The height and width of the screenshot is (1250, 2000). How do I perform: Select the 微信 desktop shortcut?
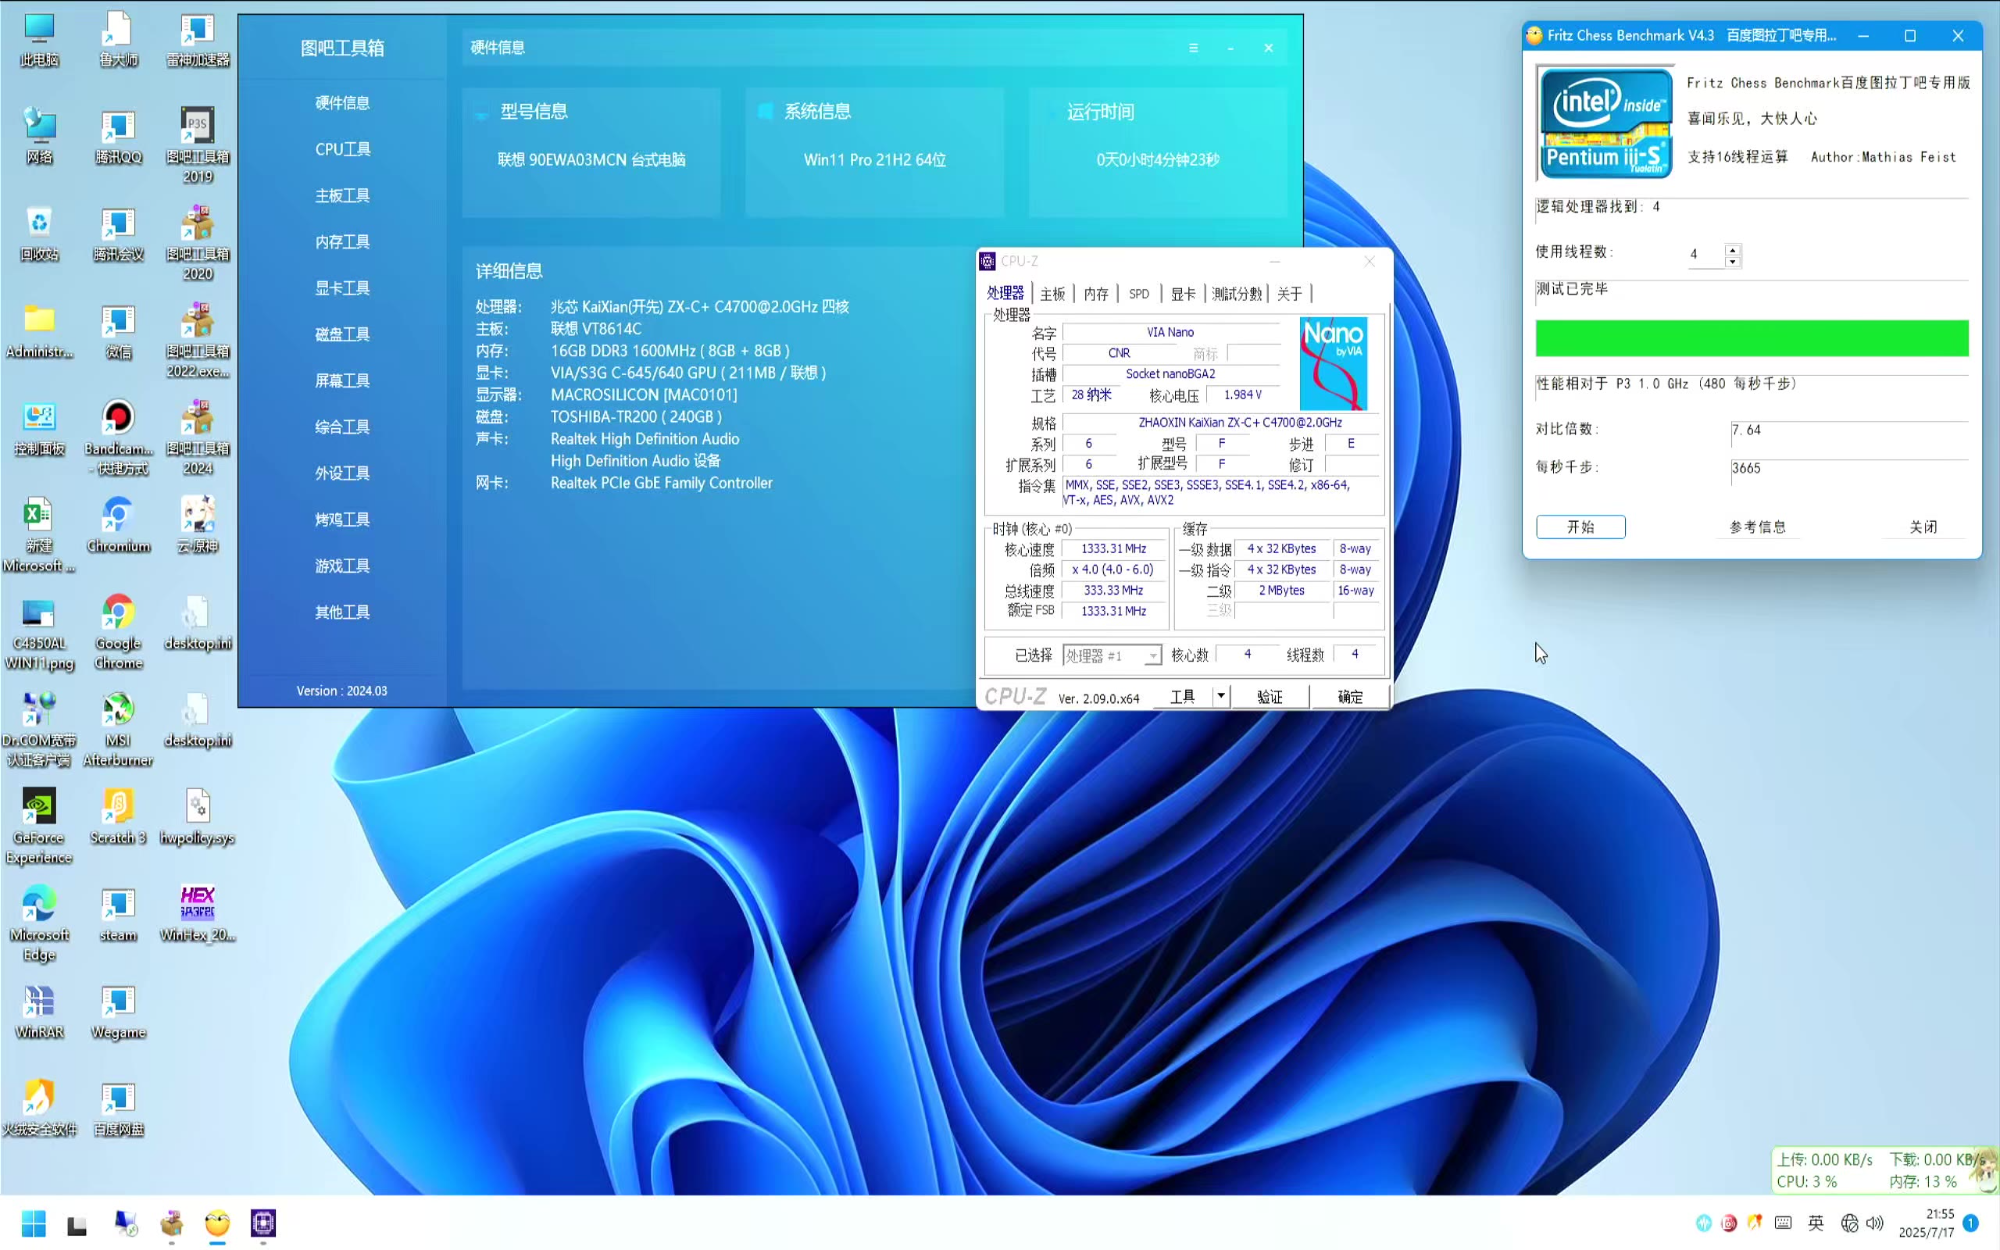click(118, 331)
